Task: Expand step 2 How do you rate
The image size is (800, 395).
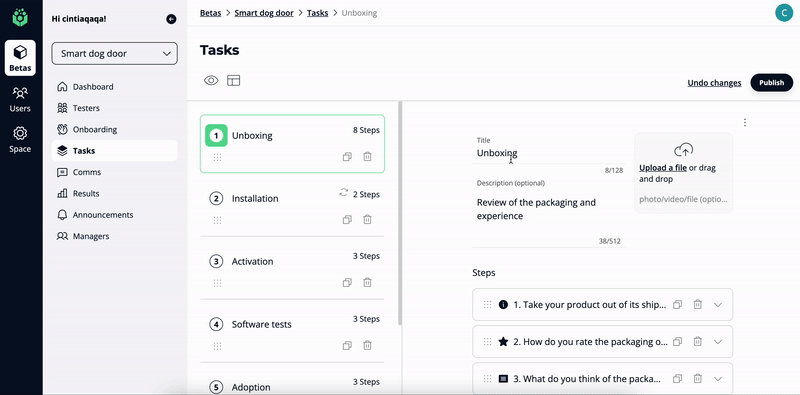Action: point(718,342)
